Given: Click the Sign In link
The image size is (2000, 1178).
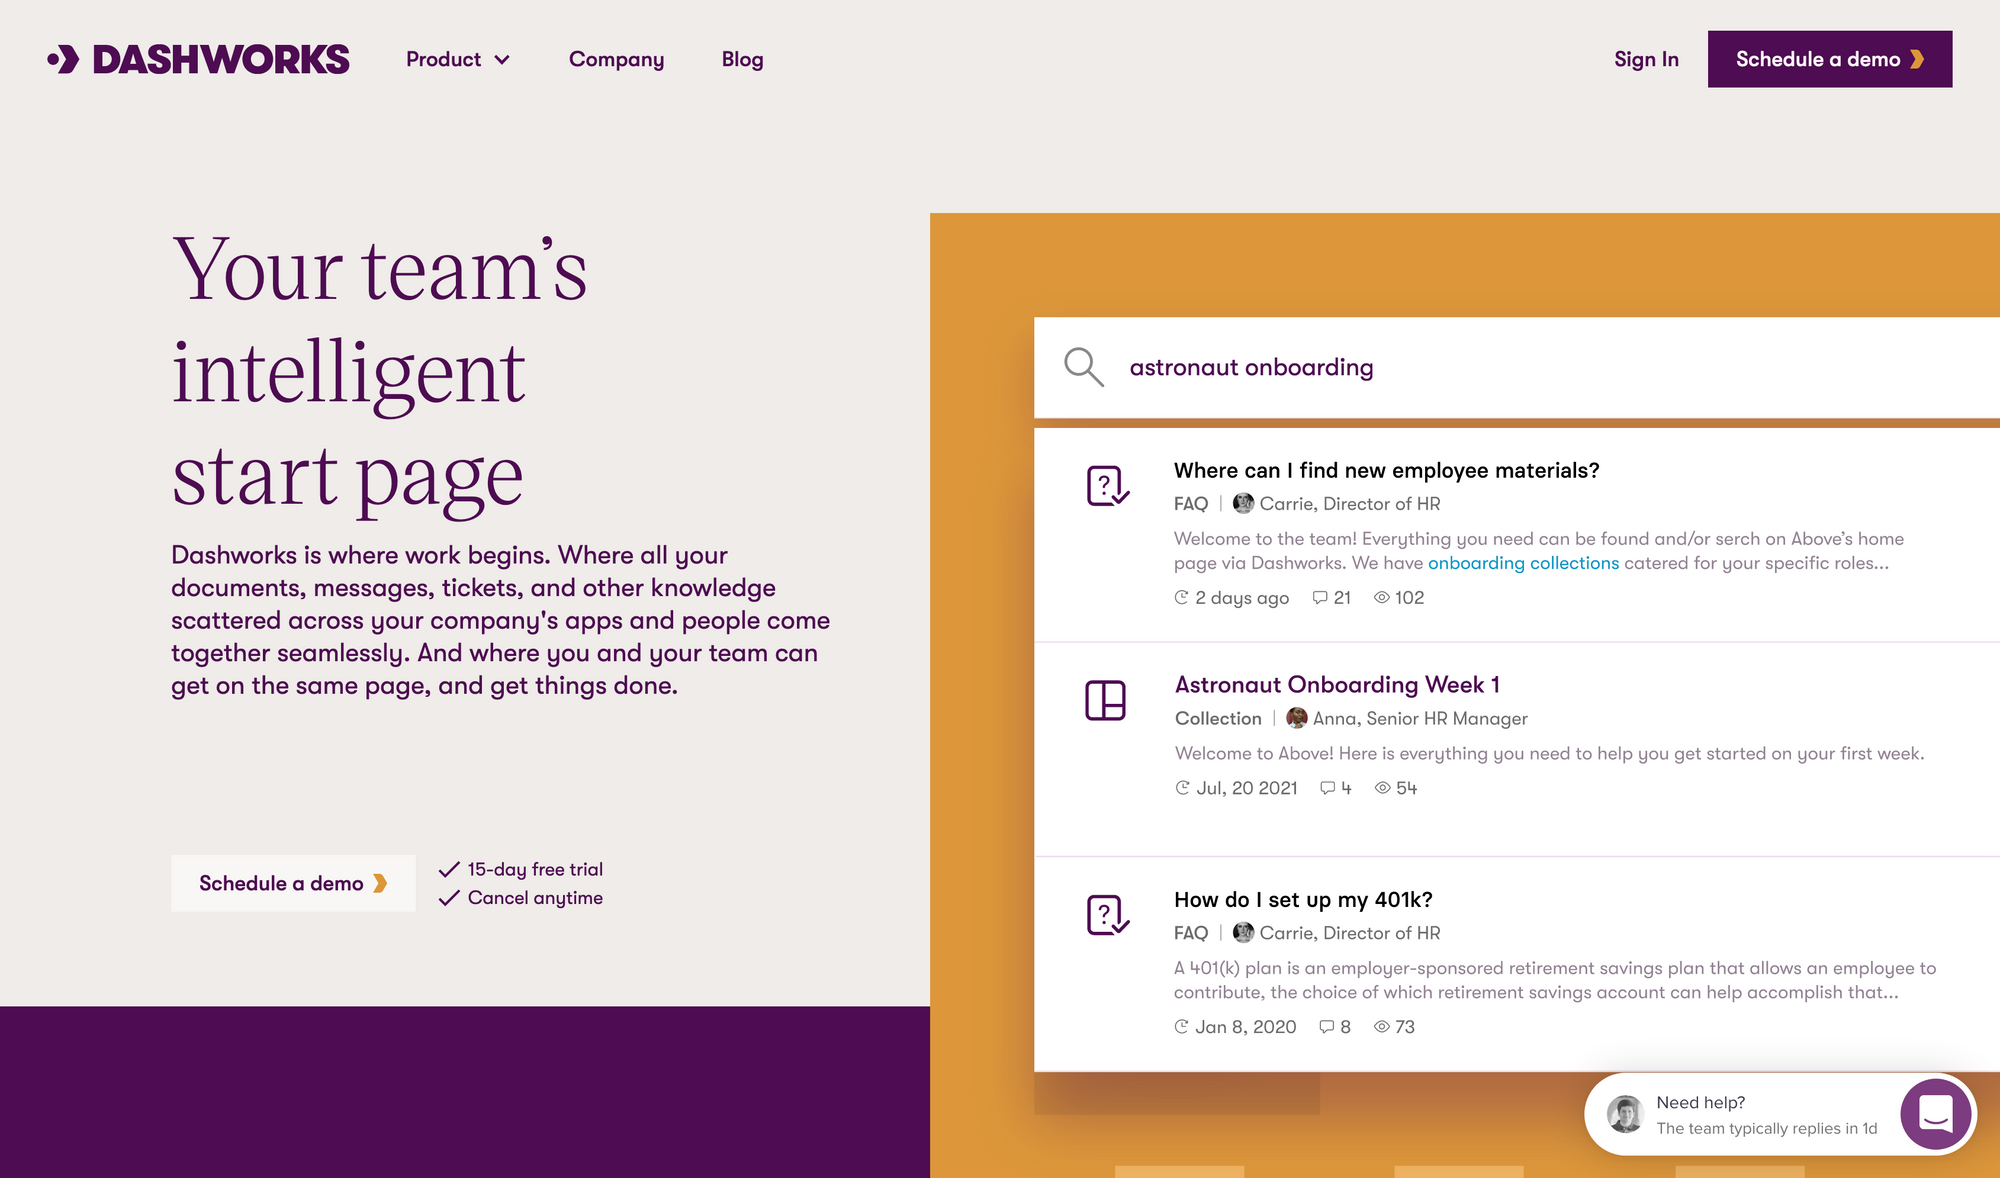Looking at the screenshot, I should click(x=1645, y=59).
